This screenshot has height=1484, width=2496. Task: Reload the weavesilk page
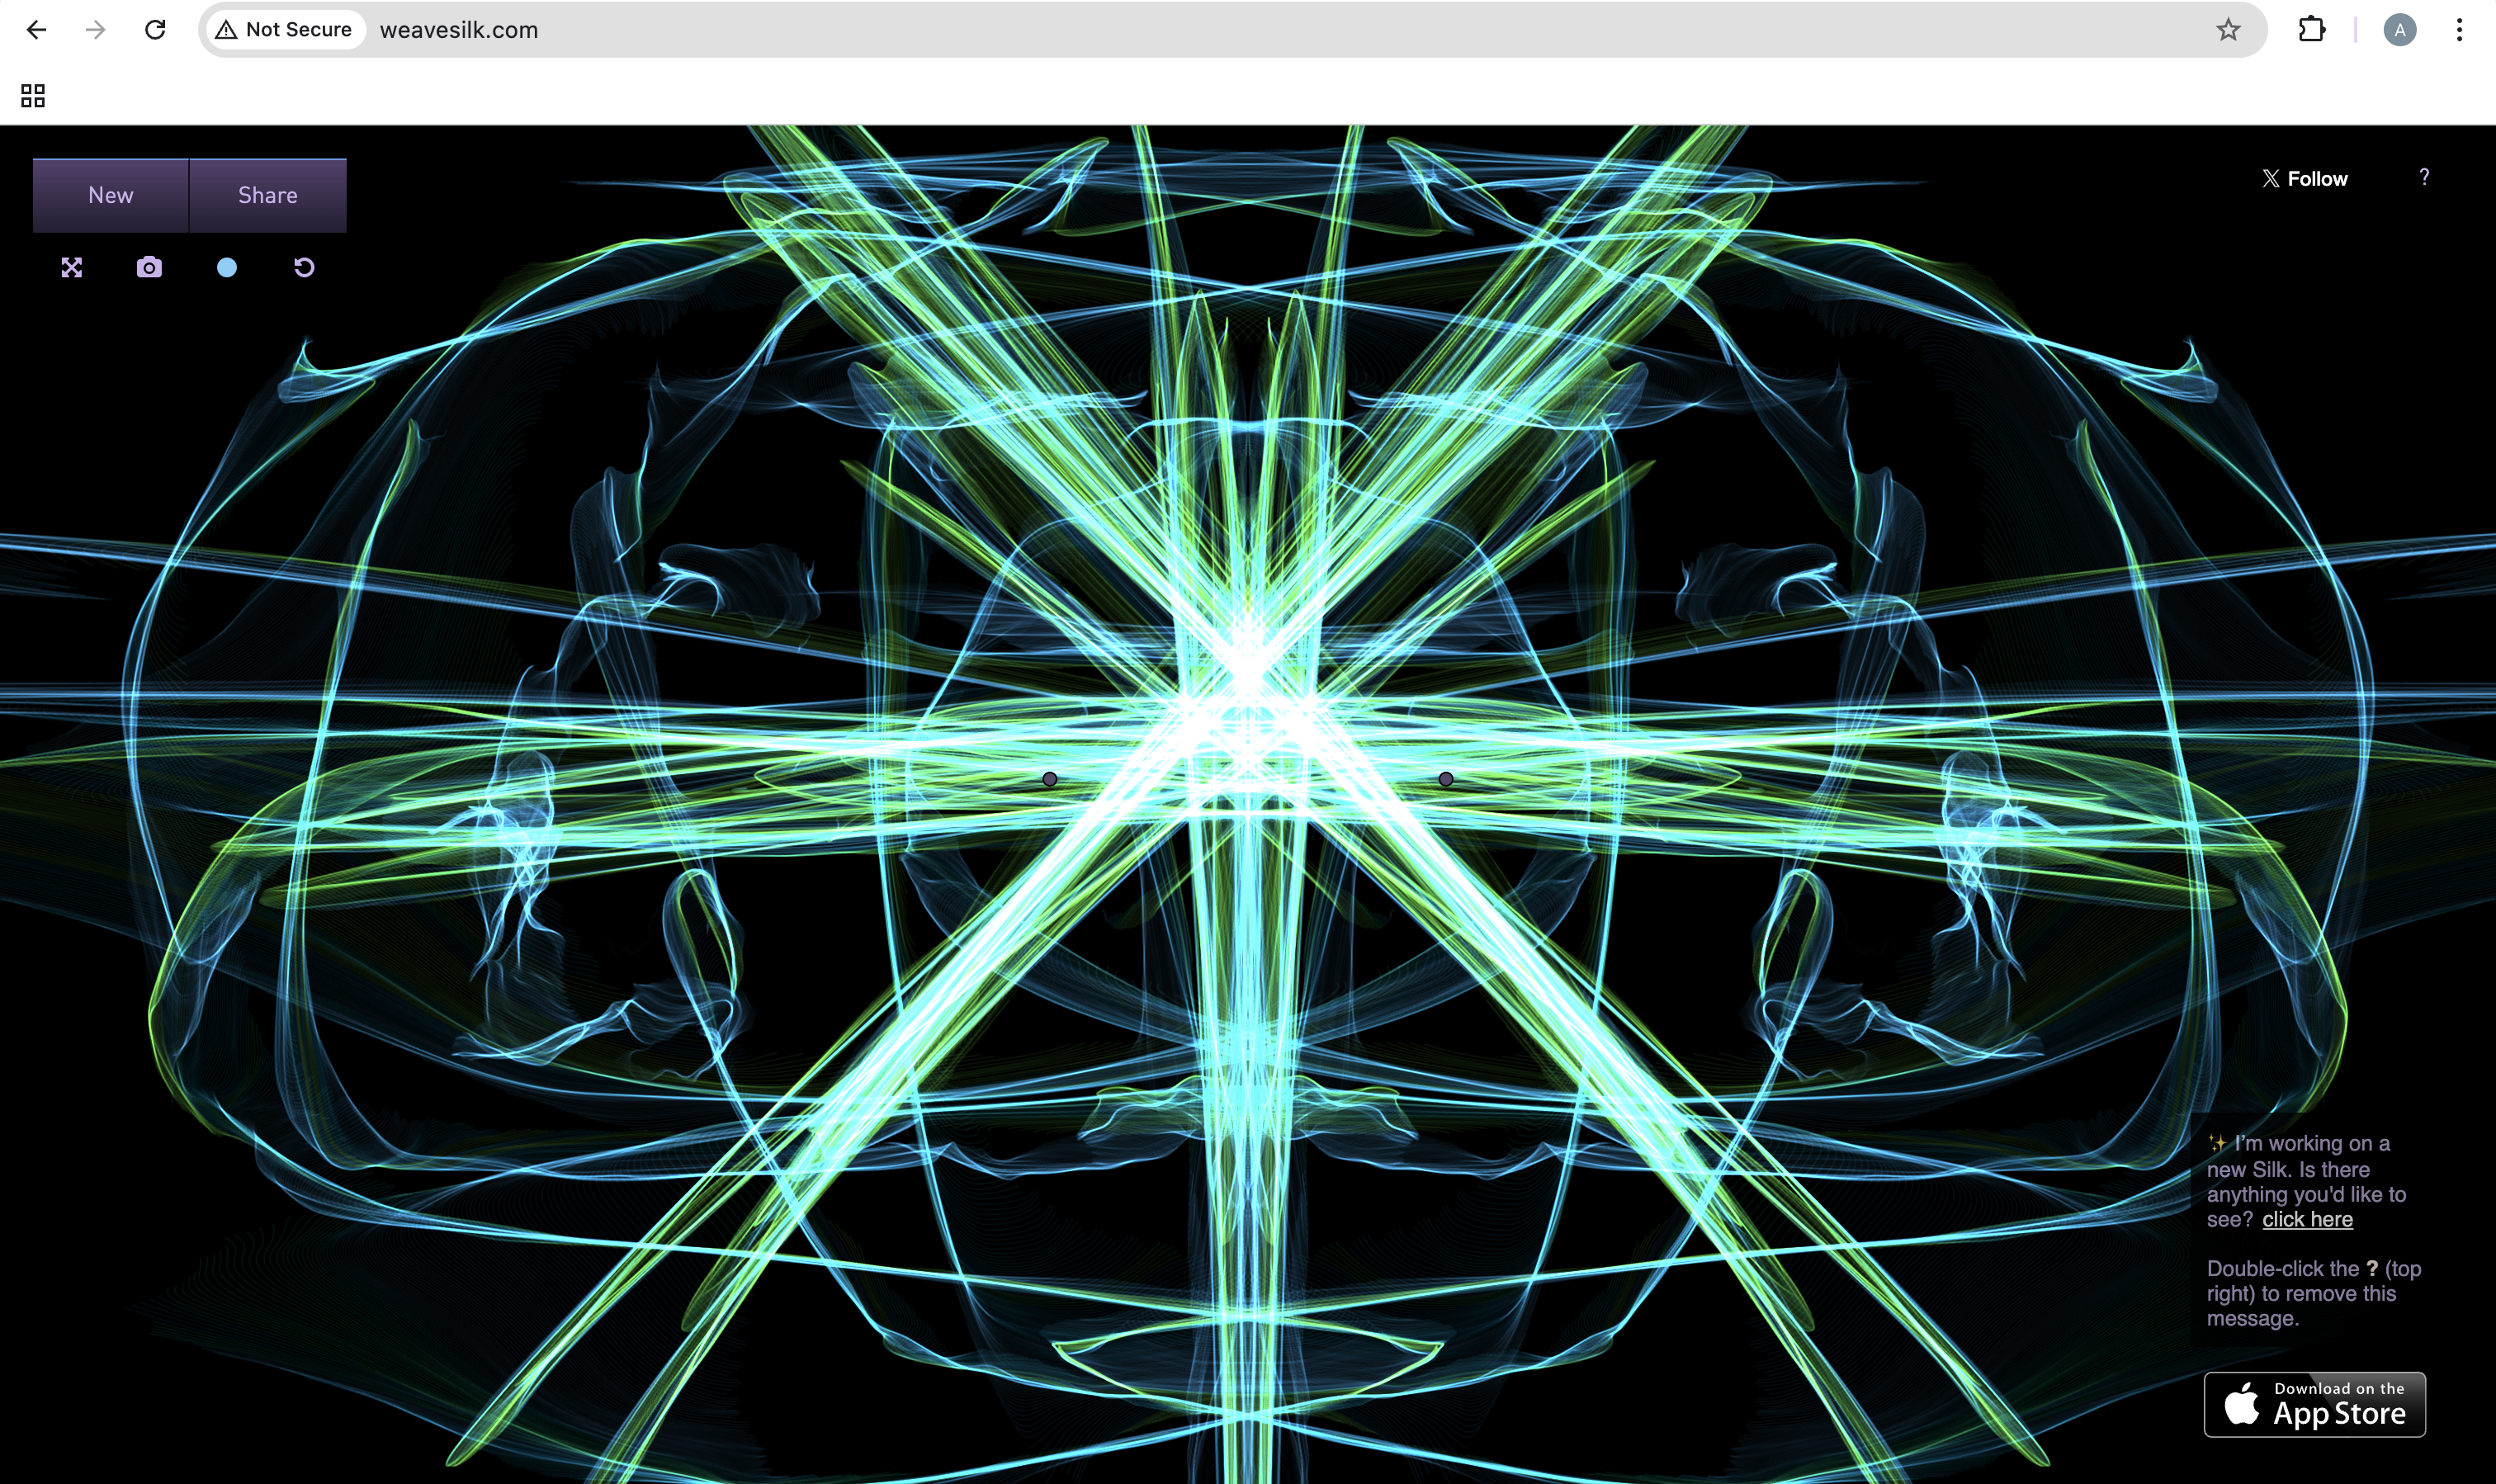pyautogui.click(x=155, y=30)
